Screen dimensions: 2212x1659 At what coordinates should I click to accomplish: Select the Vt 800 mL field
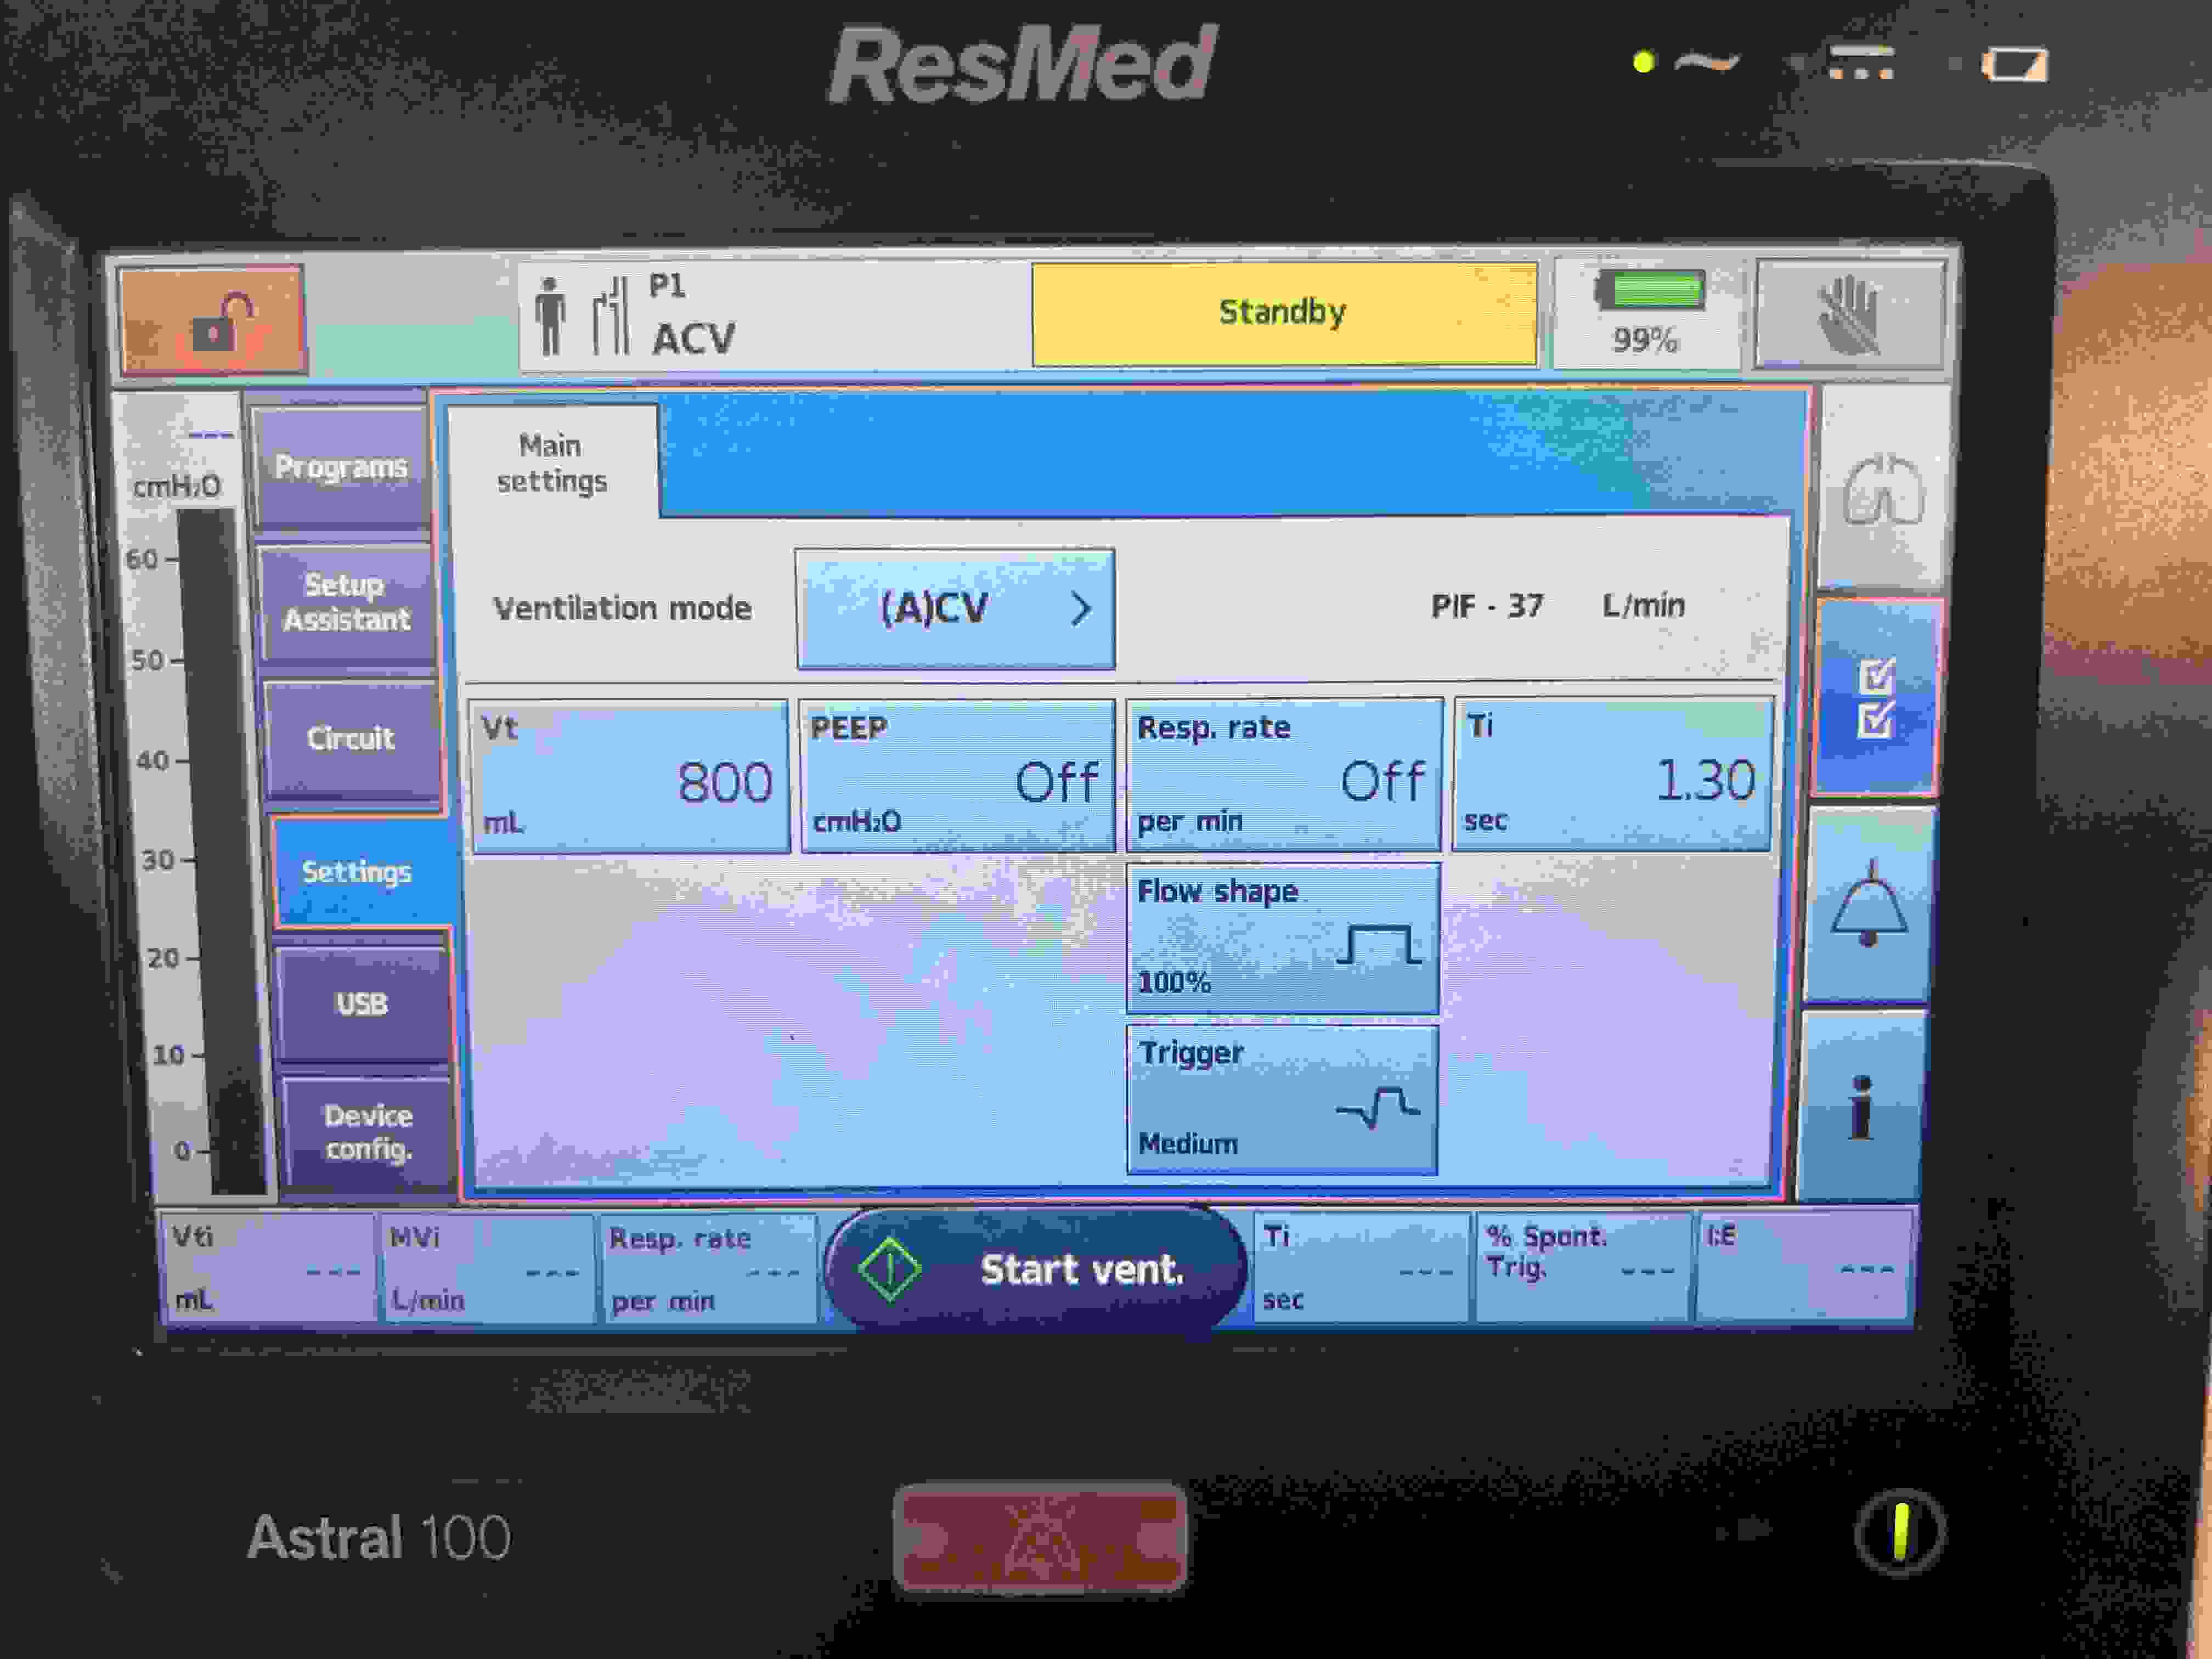tap(629, 776)
